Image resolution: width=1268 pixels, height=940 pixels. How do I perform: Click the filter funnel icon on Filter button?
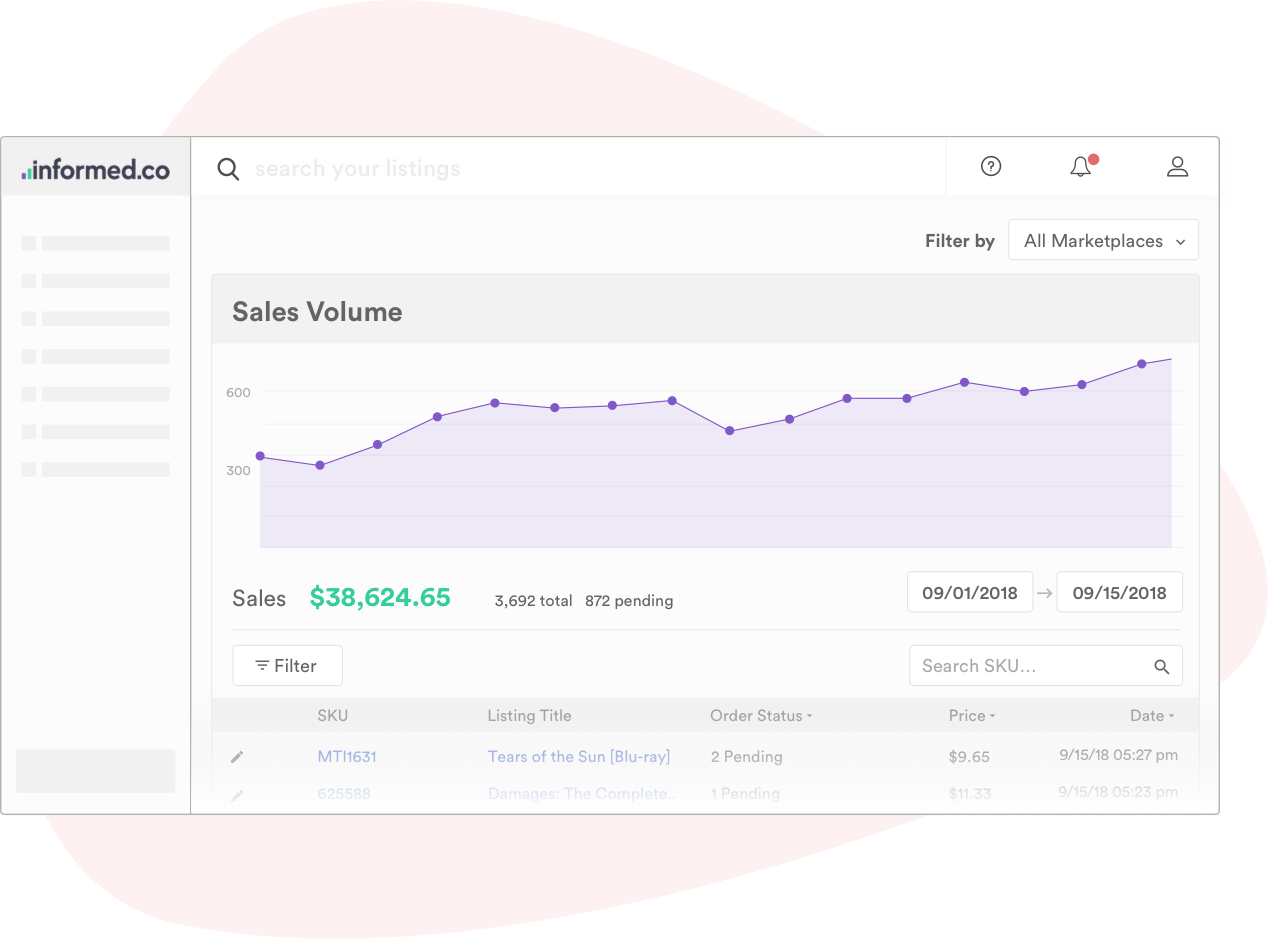[x=264, y=665]
